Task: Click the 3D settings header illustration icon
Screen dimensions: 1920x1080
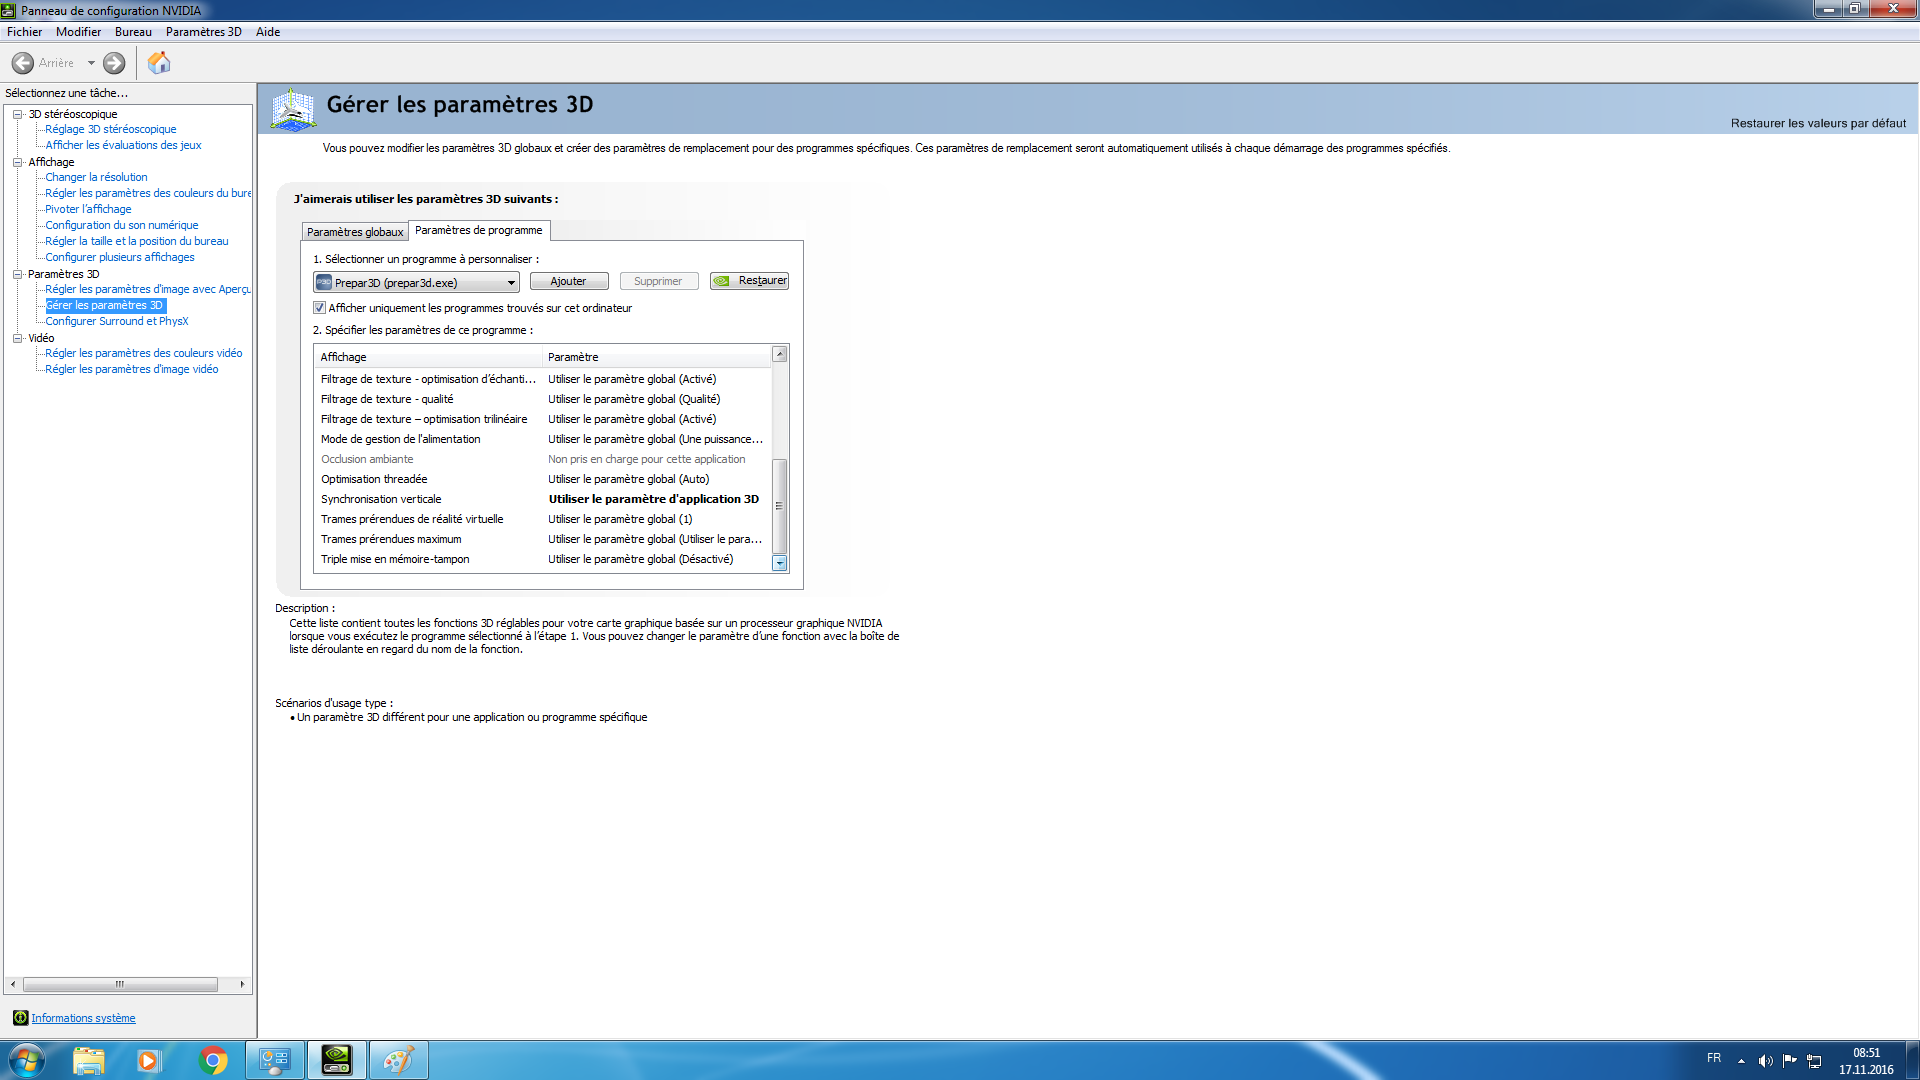Action: tap(294, 109)
